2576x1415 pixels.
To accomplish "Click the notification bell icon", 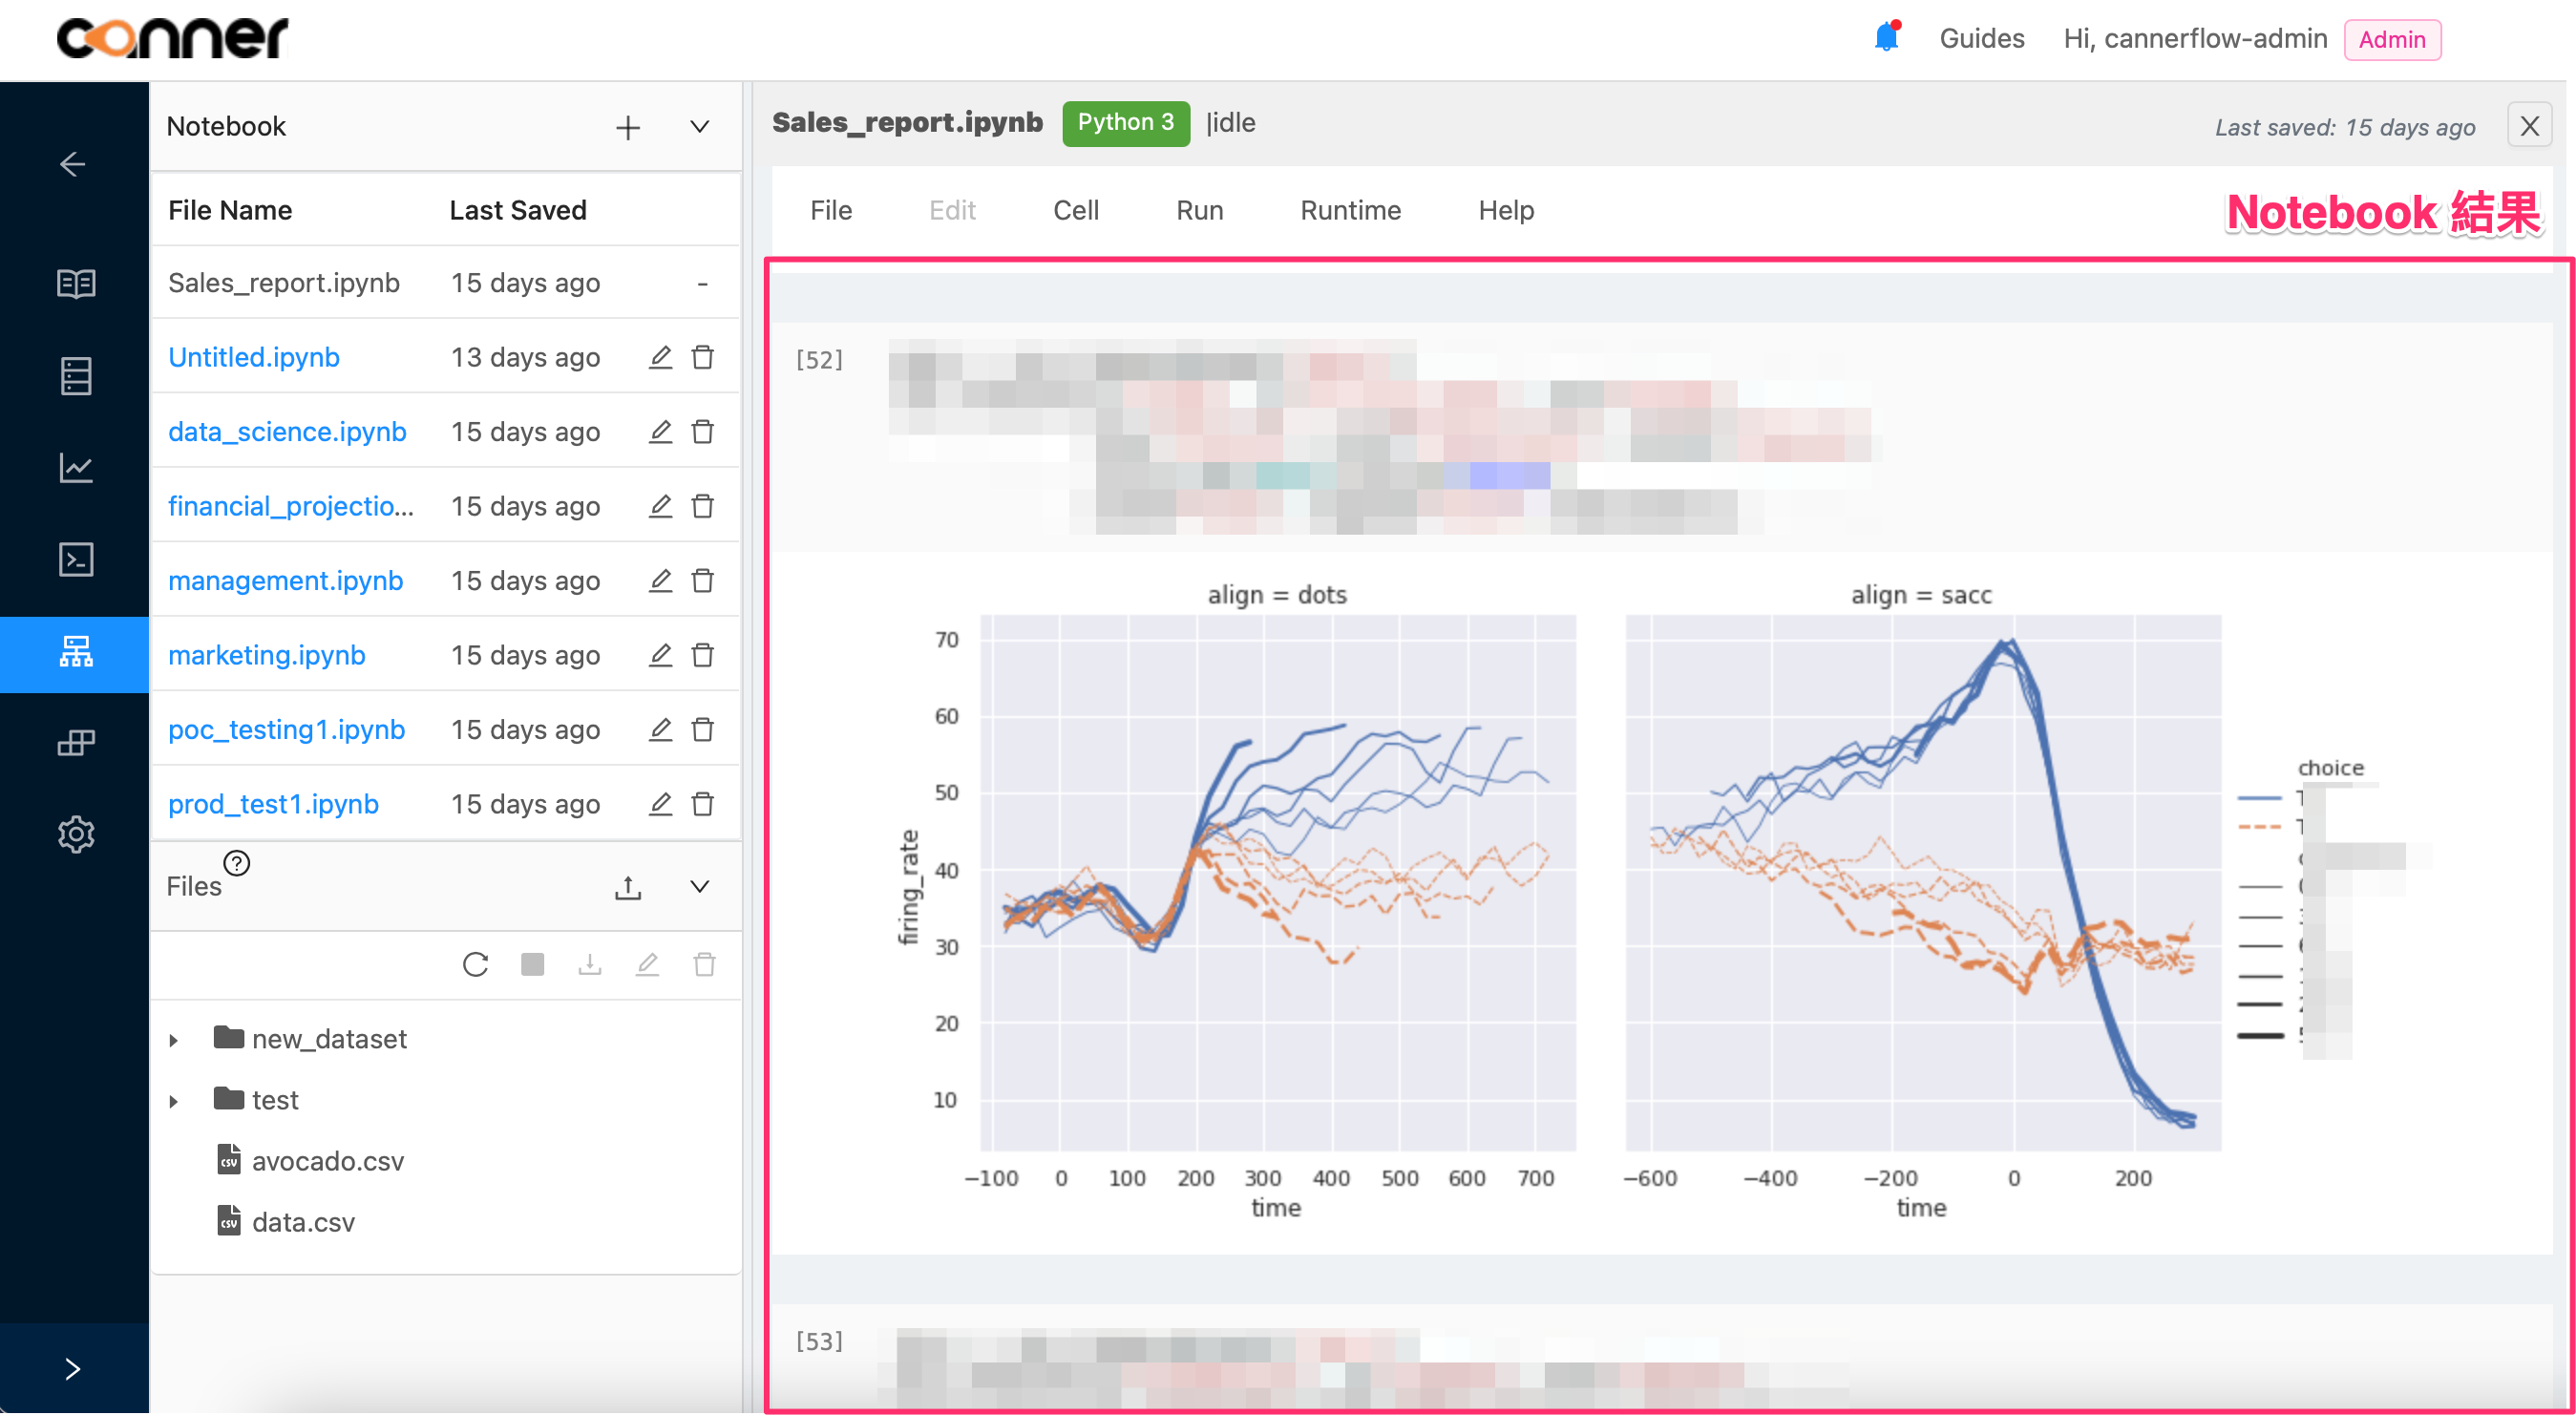I will click(x=1885, y=38).
